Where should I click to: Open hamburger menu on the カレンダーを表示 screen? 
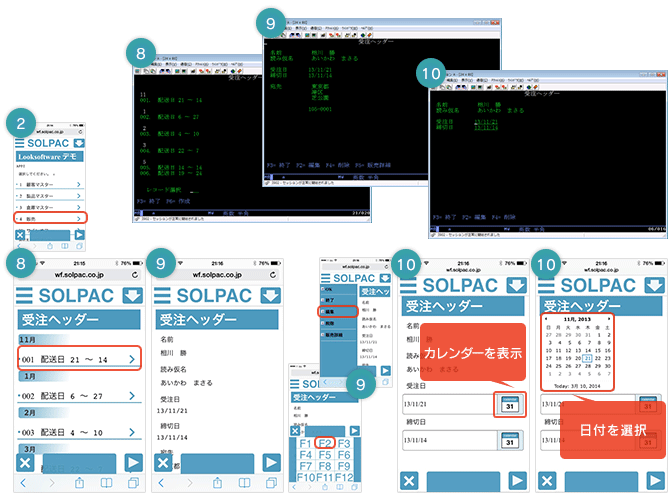pyautogui.click(x=408, y=285)
